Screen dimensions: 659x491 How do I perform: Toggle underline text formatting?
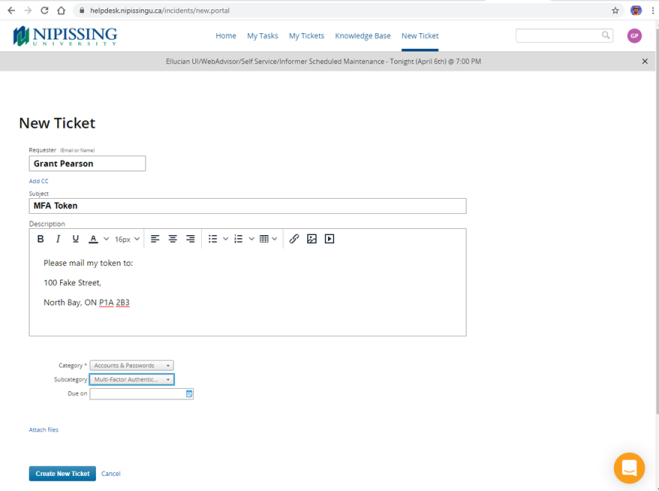[75, 239]
